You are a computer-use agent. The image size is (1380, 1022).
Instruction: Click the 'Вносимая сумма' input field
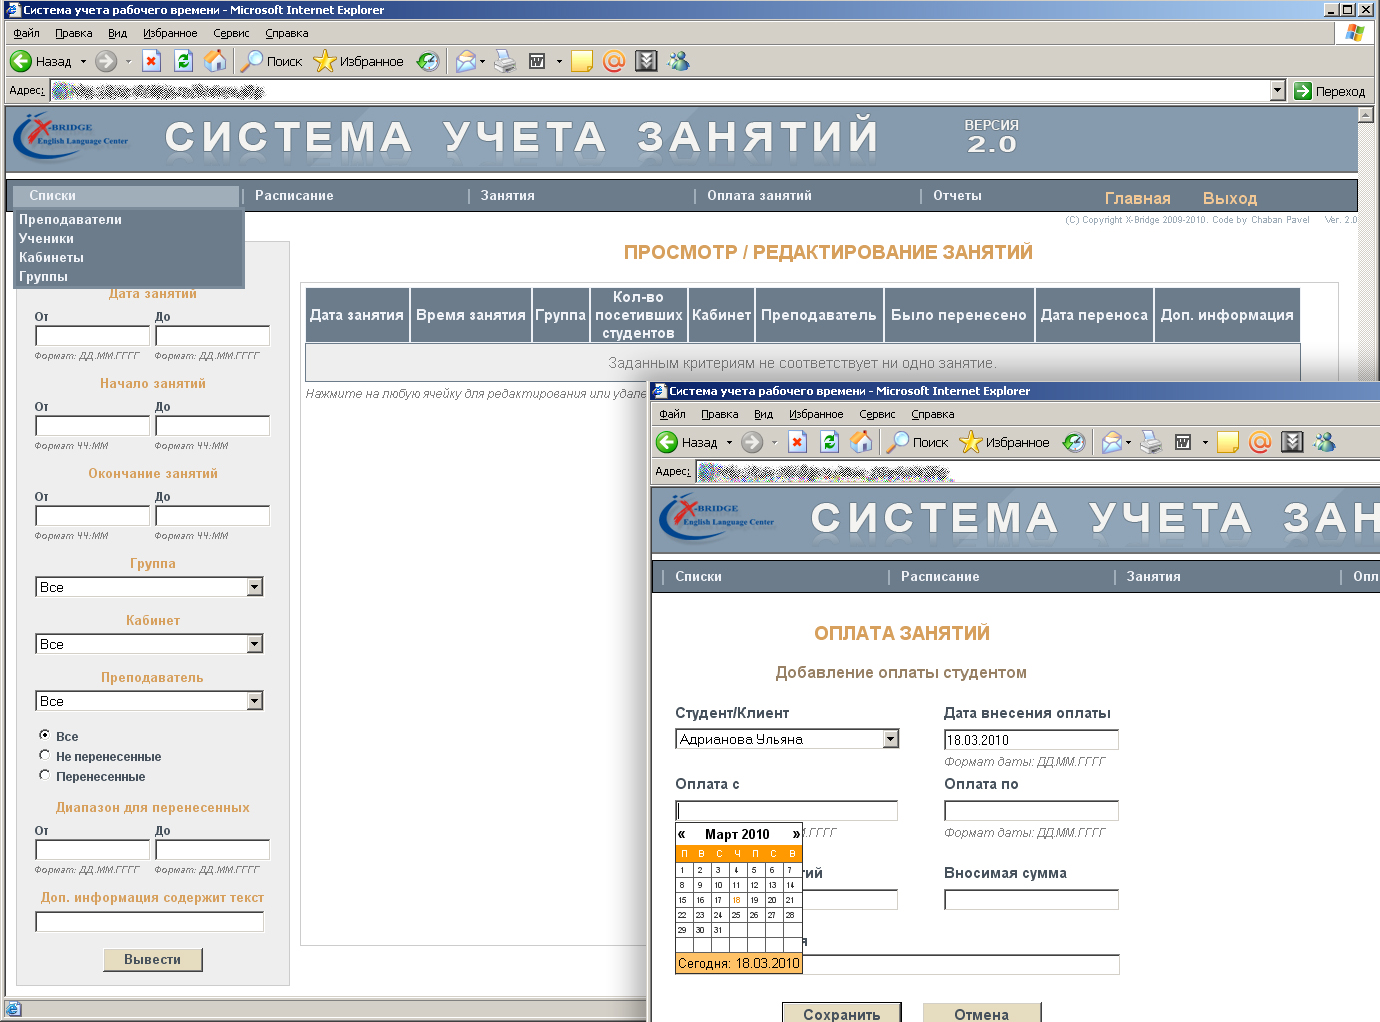(1031, 900)
